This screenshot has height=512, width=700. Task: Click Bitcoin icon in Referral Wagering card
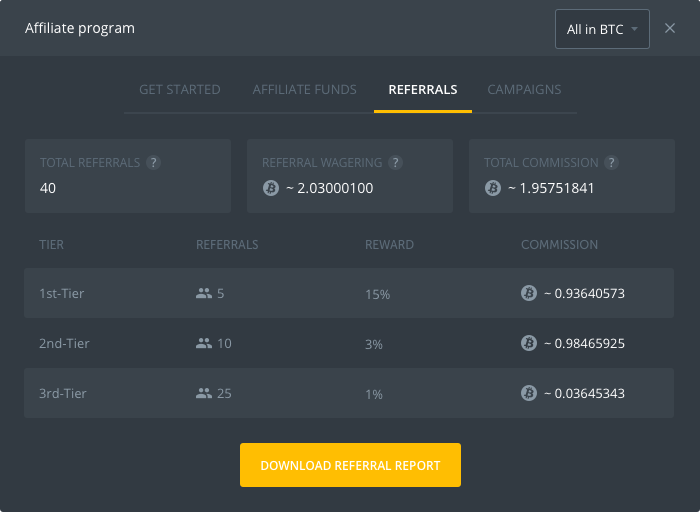[x=271, y=187]
